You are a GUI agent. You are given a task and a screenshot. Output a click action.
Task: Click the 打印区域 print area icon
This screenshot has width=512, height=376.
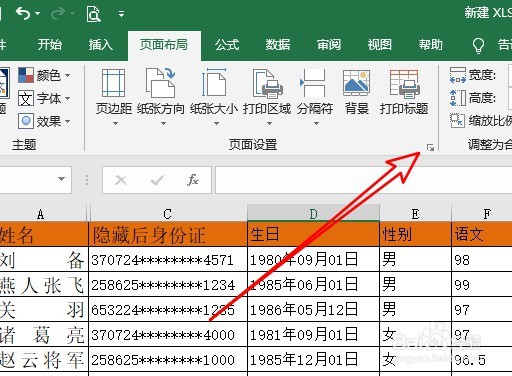click(267, 83)
